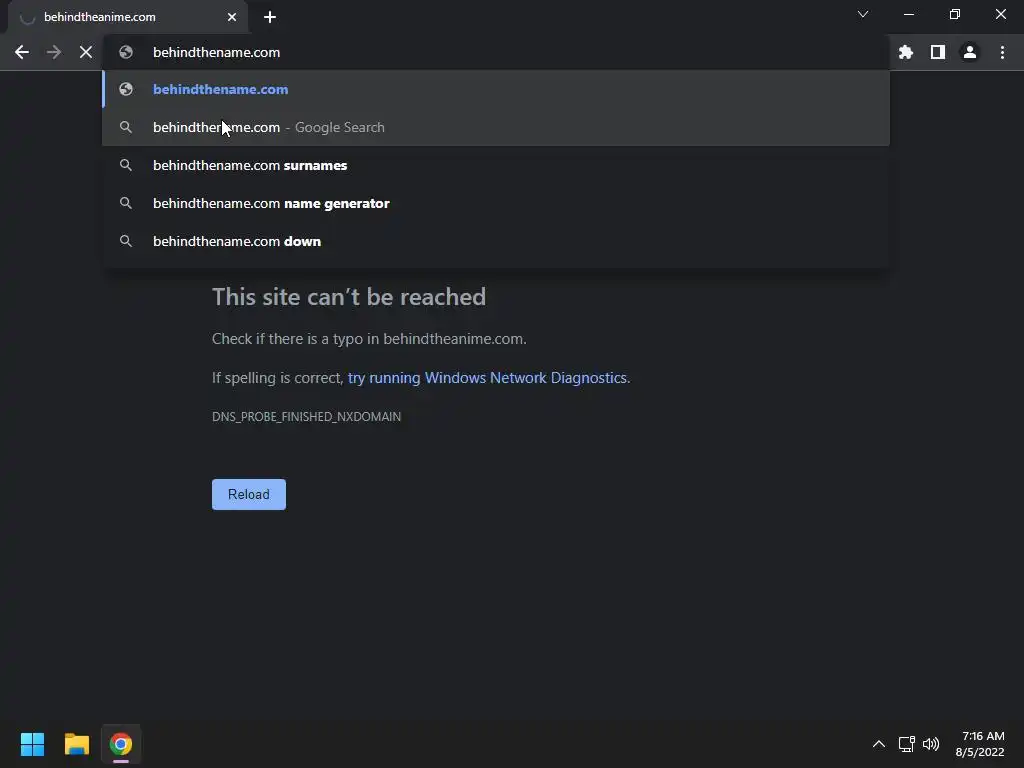Close the behindtheanime.com tab
Screen dimensions: 1024x768
click(x=232, y=17)
